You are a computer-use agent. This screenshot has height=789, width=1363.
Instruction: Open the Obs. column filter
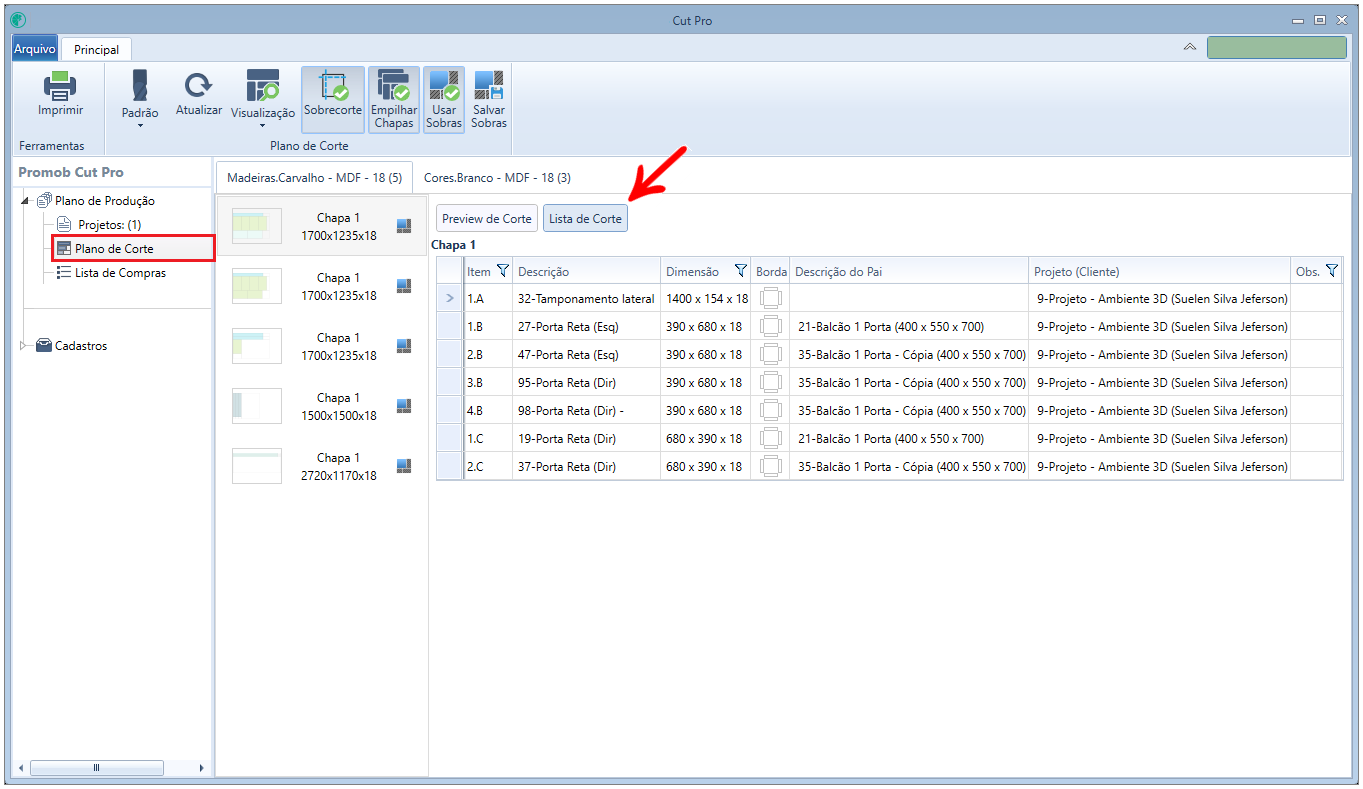pyautogui.click(x=1332, y=271)
